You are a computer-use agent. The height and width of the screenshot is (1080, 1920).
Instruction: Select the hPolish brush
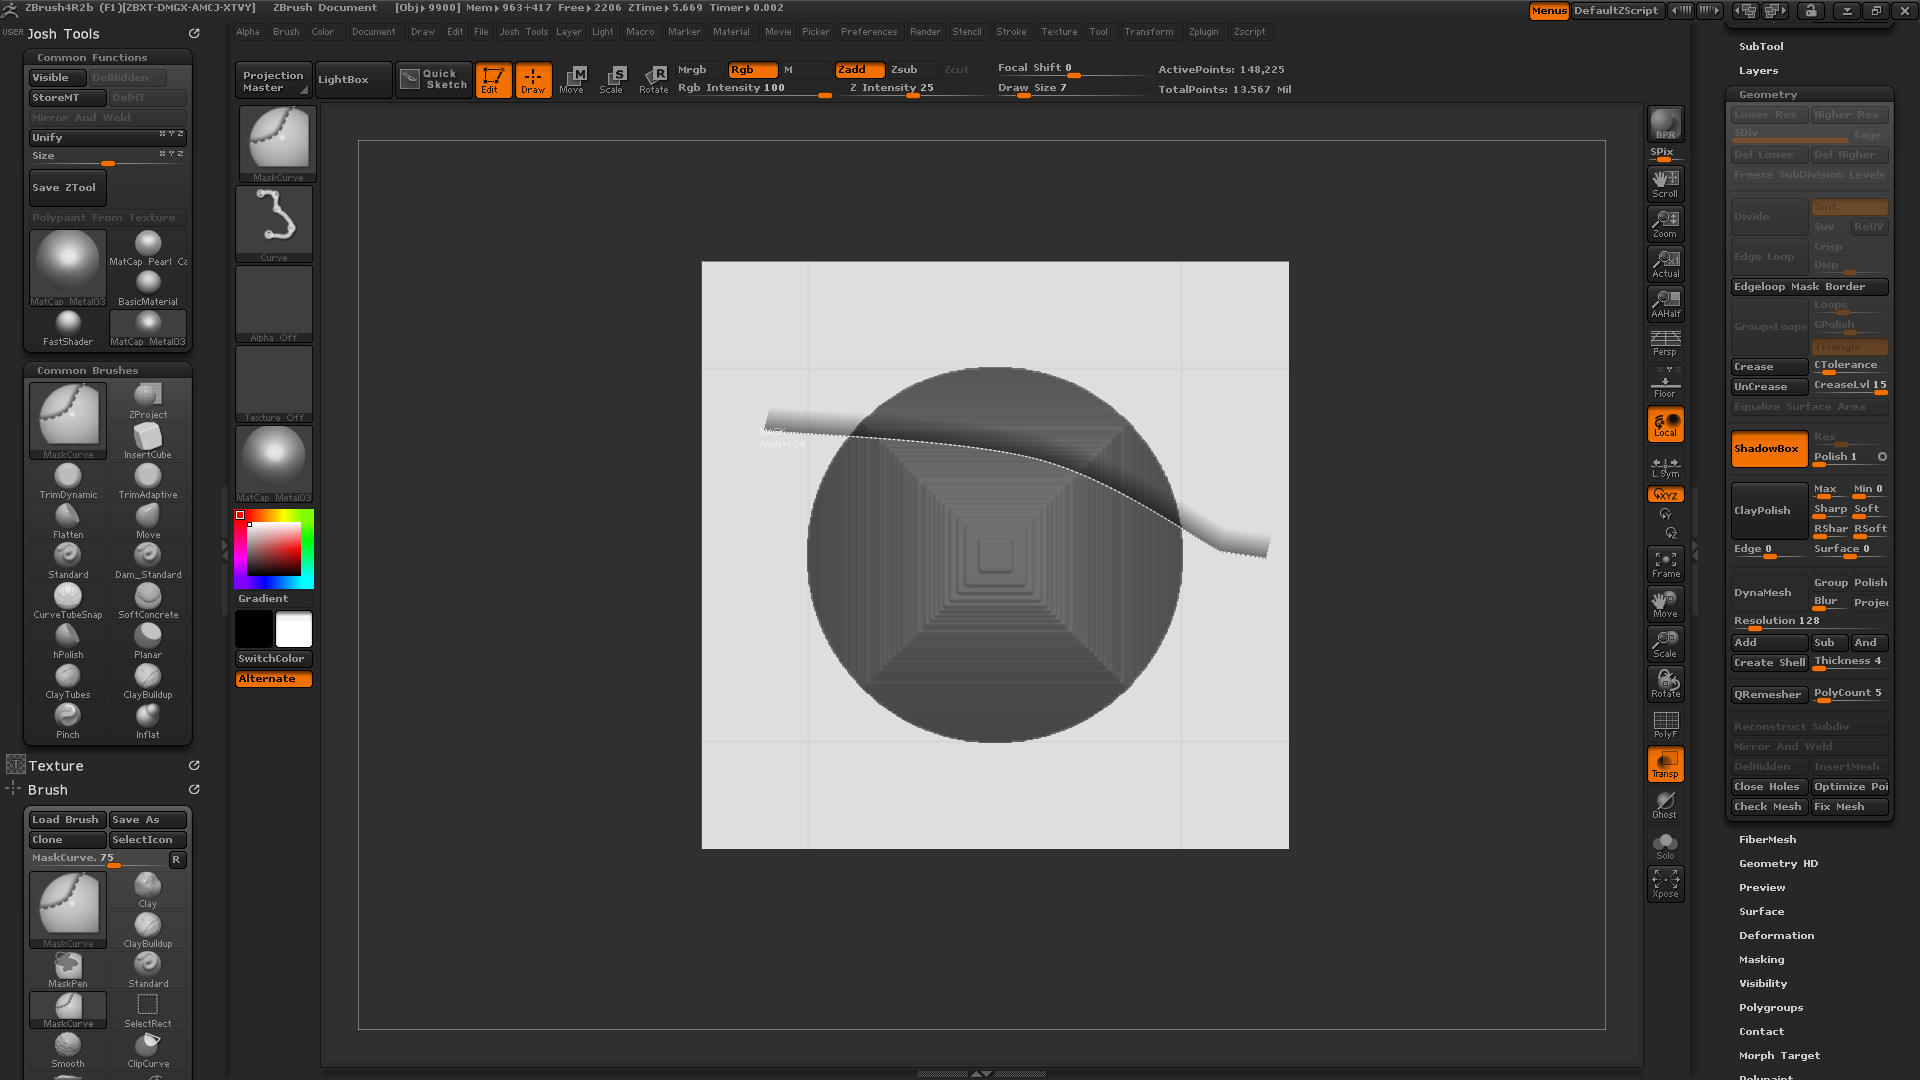(68, 641)
